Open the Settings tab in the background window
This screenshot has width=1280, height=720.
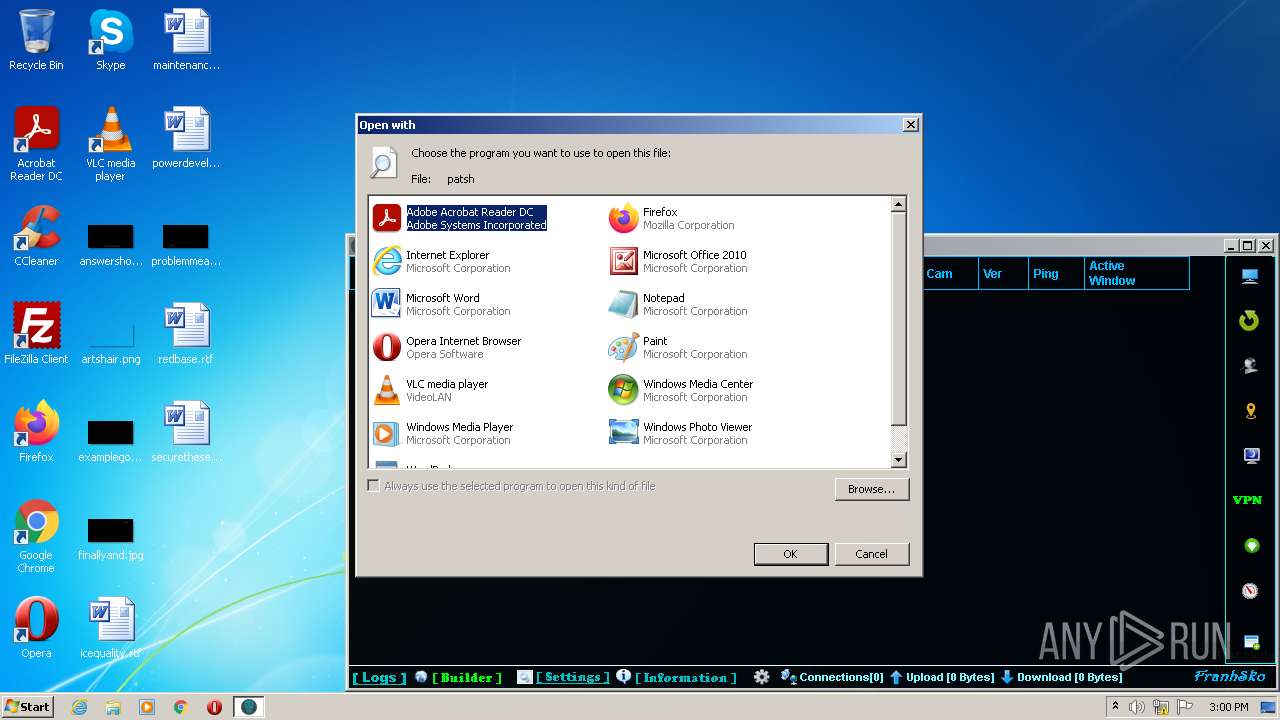pos(572,677)
